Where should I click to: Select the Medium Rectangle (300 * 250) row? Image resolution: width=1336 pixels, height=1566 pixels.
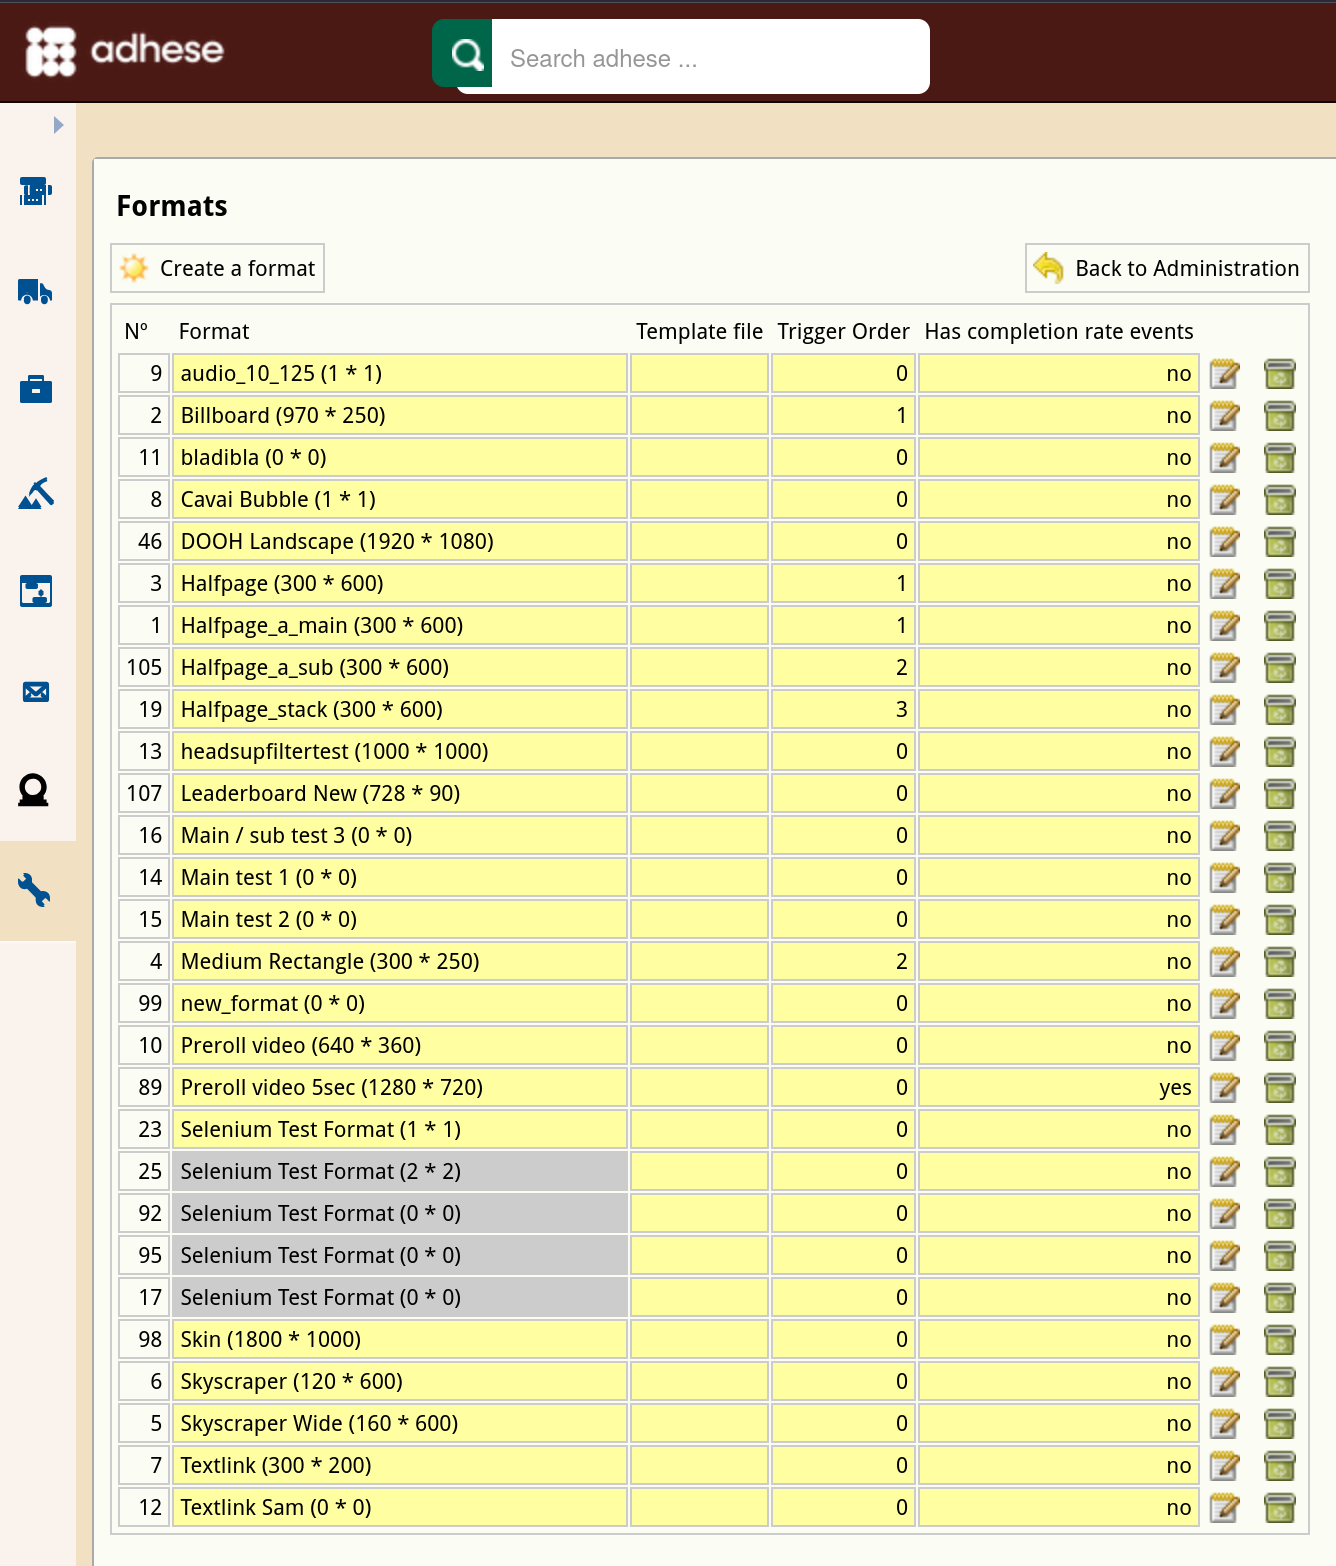point(330,962)
